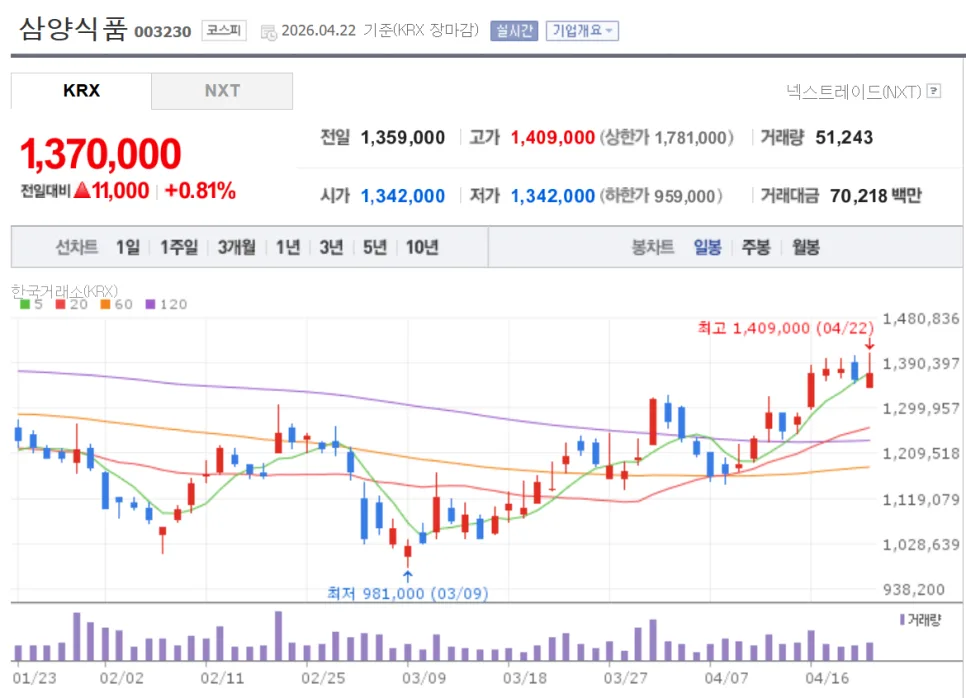This screenshot has height=698, width=966.
Task: Click the green 5-day moving average swatch
Action: tap(25, 304)
